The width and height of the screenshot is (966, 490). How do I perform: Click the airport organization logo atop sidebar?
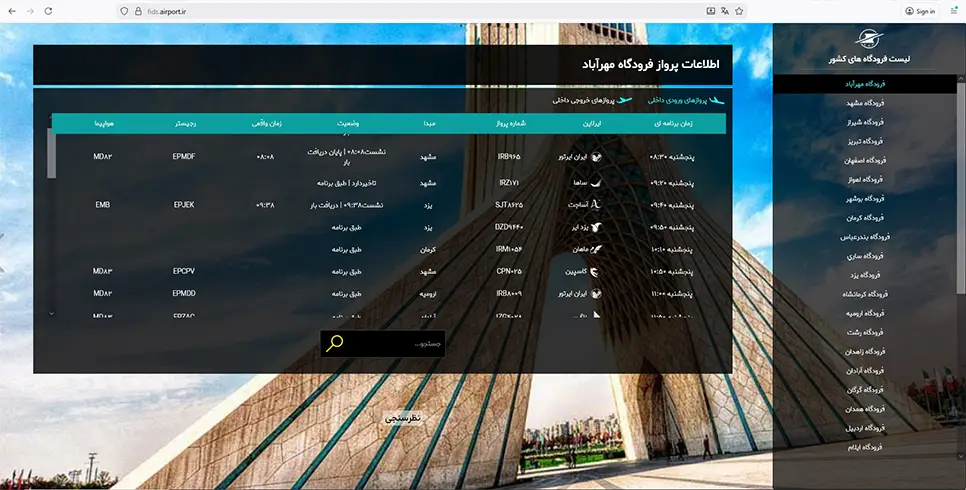tap(869, 39)
